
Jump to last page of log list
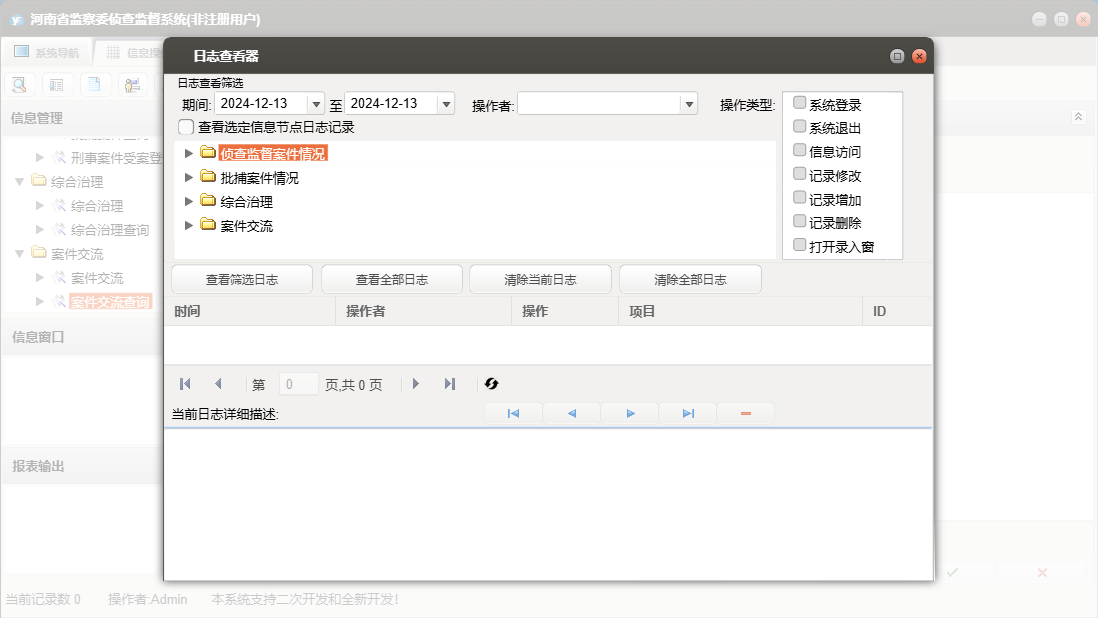[450, 384]
